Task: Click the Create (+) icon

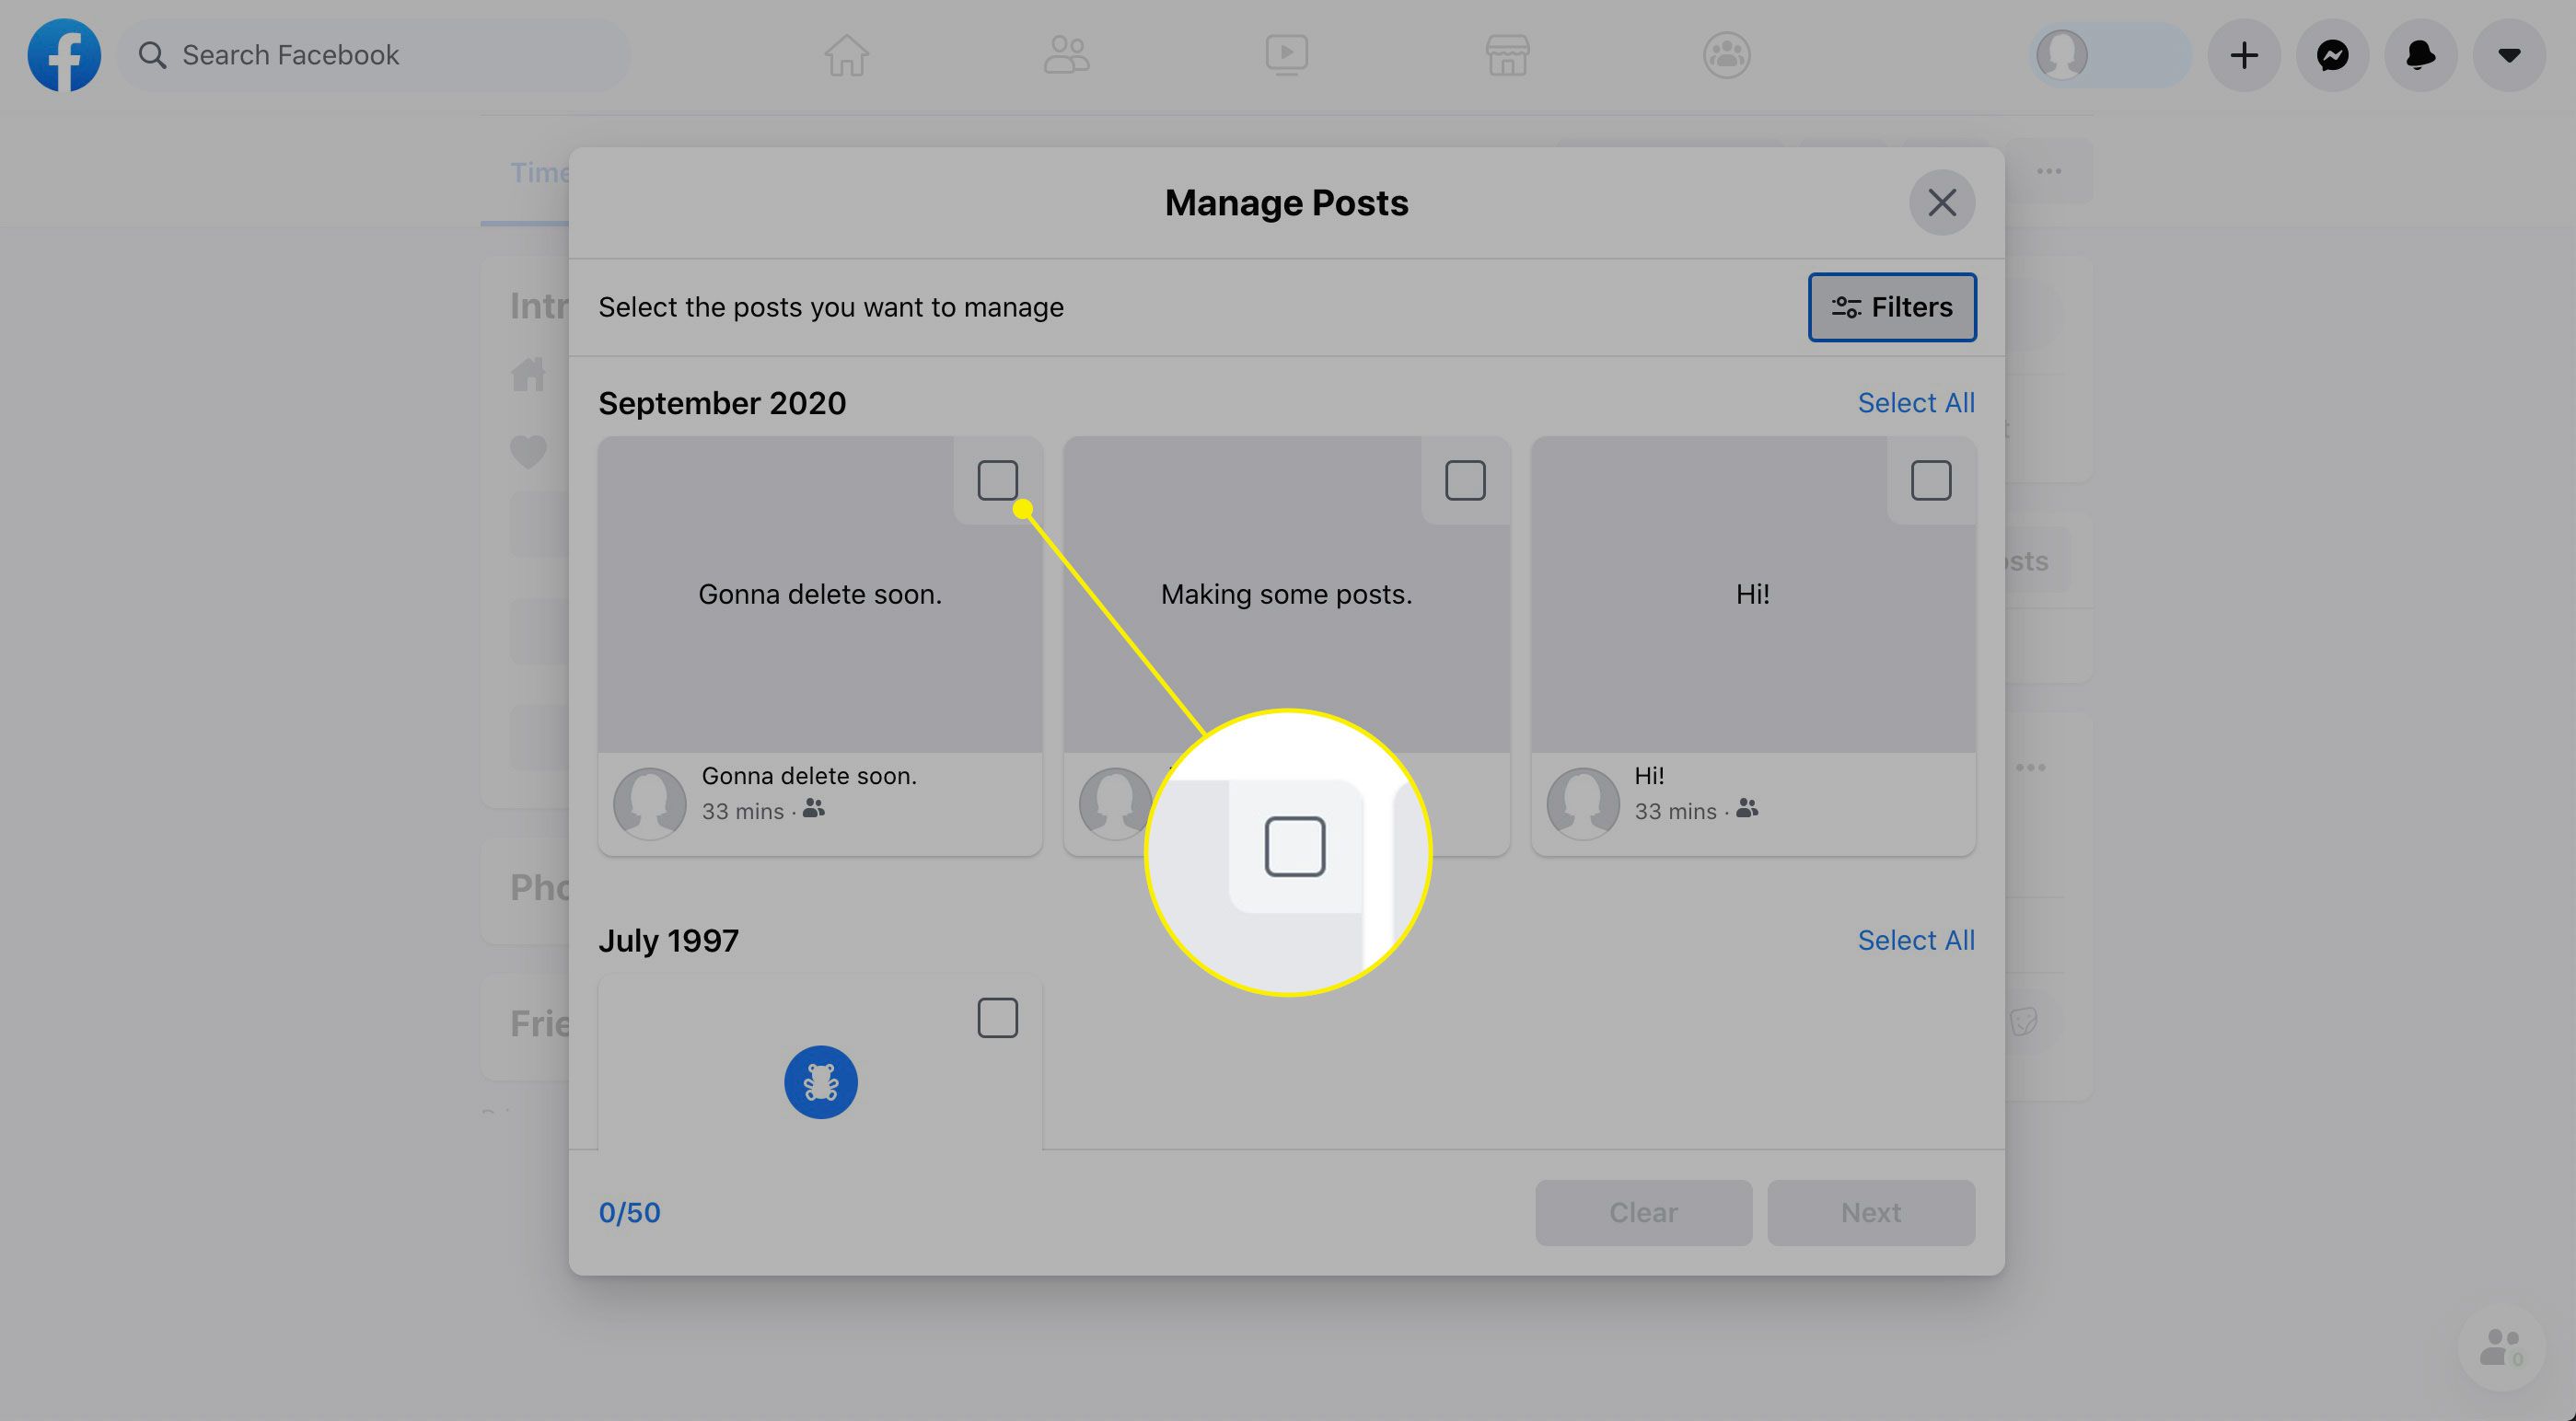Action: click(x=2244, y=54)
